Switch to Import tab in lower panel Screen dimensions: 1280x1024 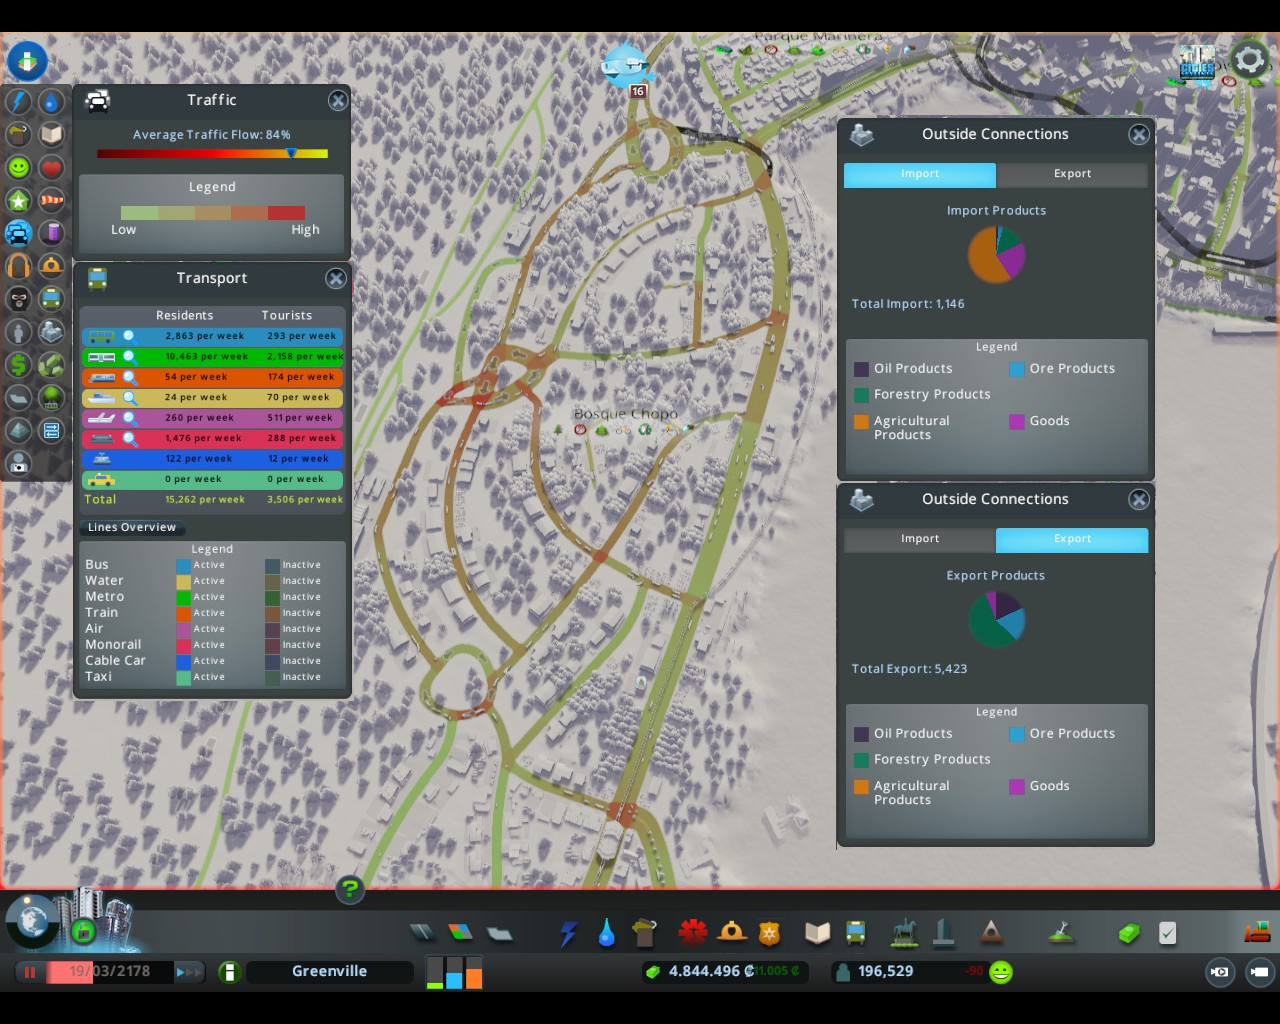tap(920, 539)
